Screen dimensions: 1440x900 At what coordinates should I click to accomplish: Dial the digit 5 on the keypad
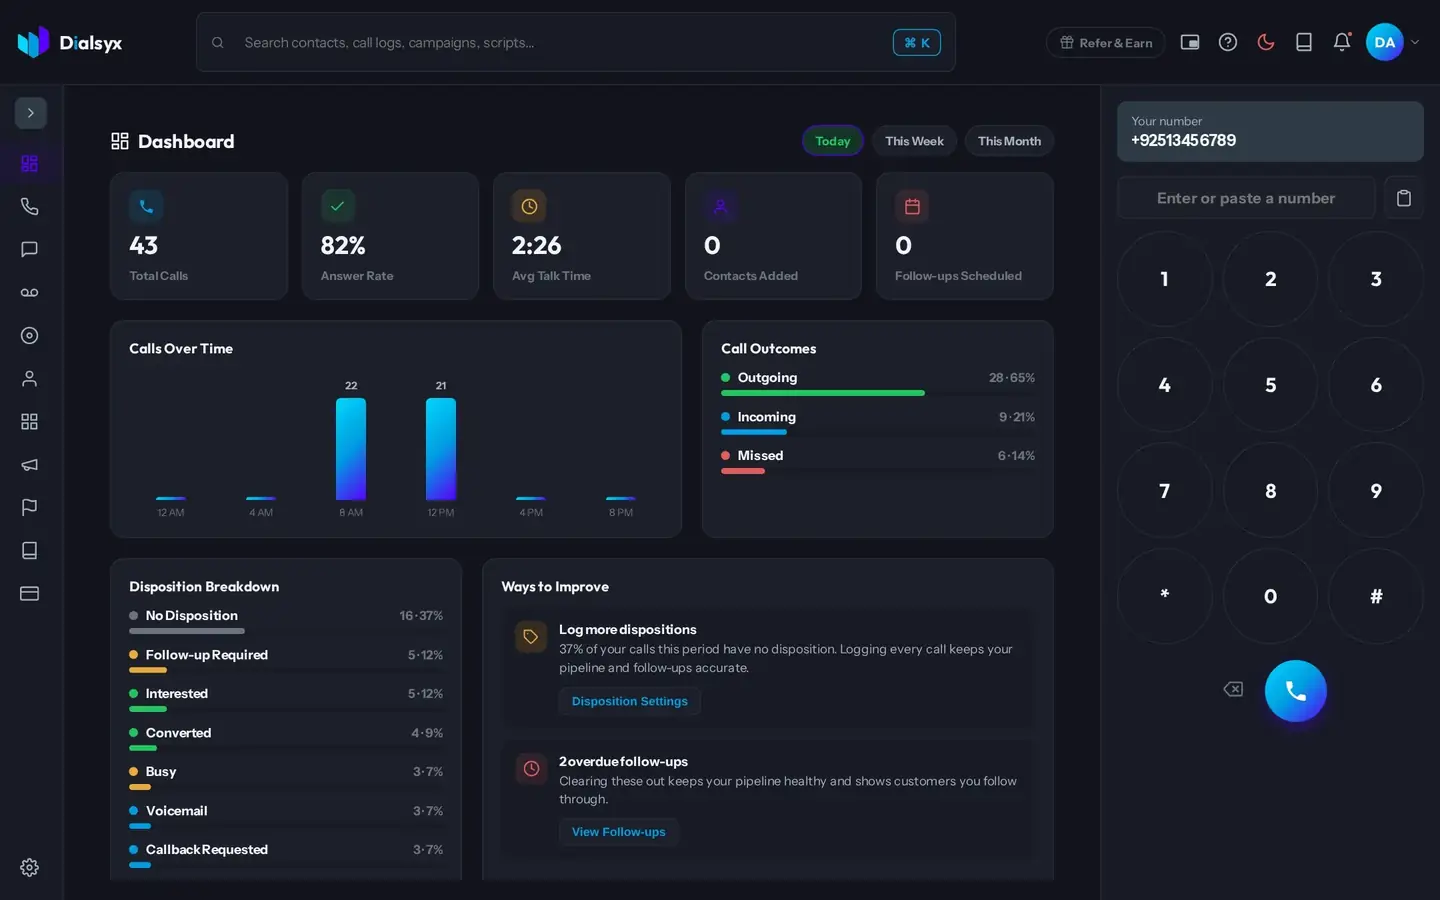(x=1270, y=385)
